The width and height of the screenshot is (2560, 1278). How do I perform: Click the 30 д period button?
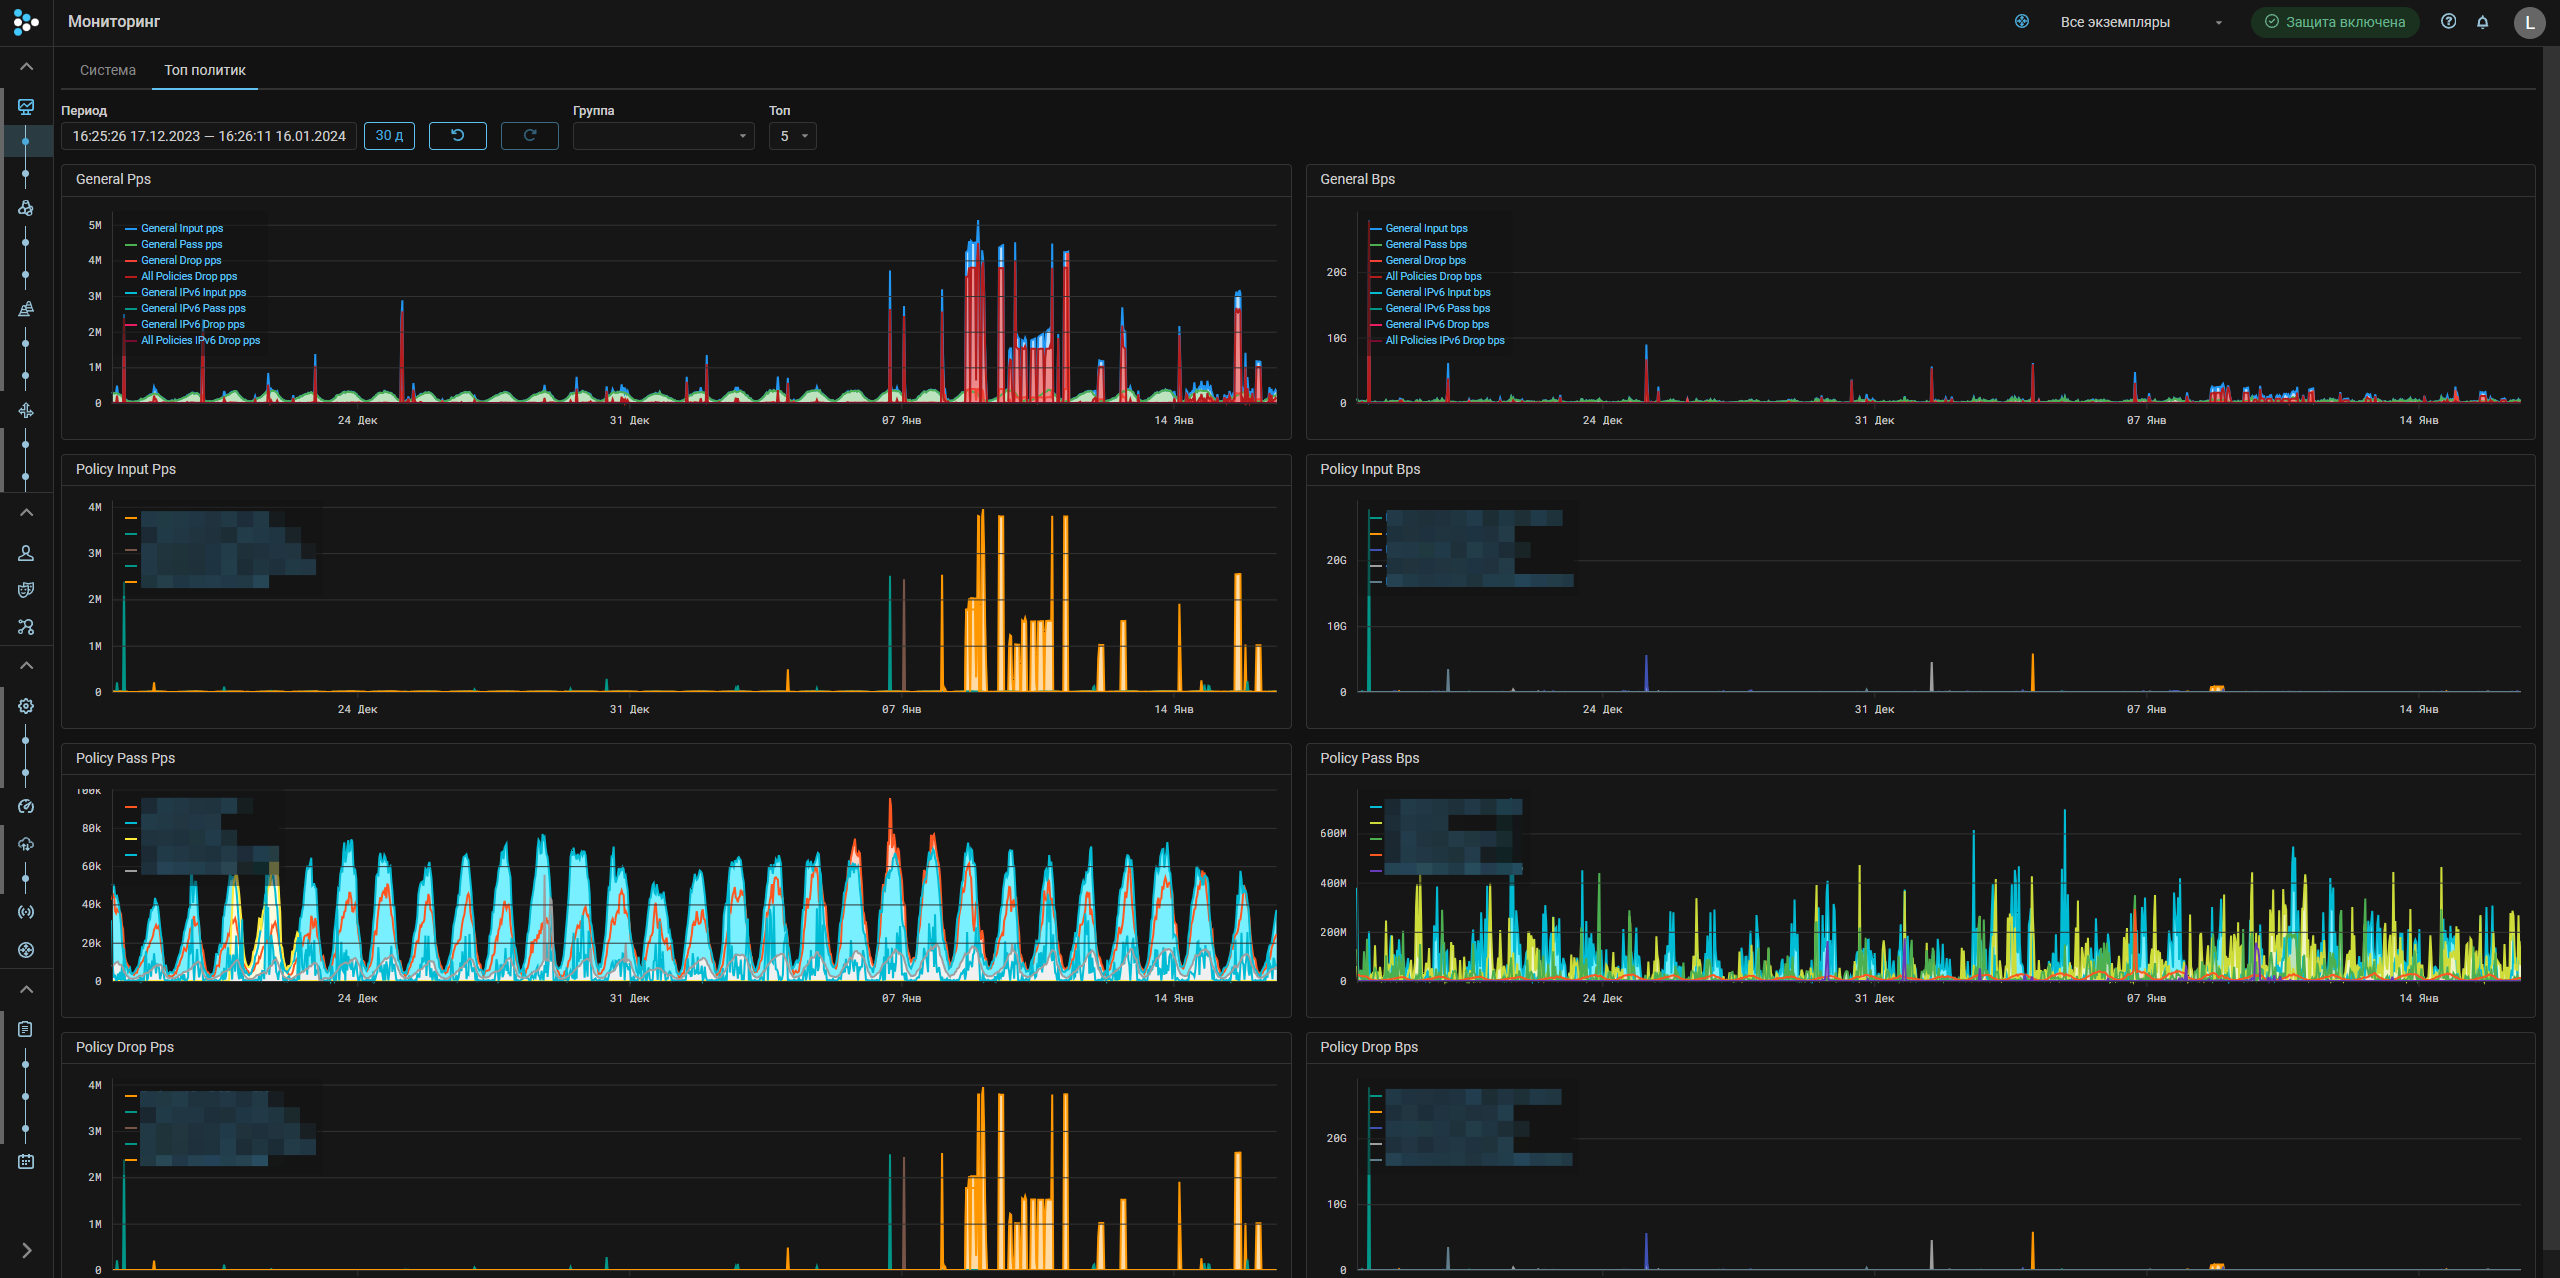pos(389,136)
